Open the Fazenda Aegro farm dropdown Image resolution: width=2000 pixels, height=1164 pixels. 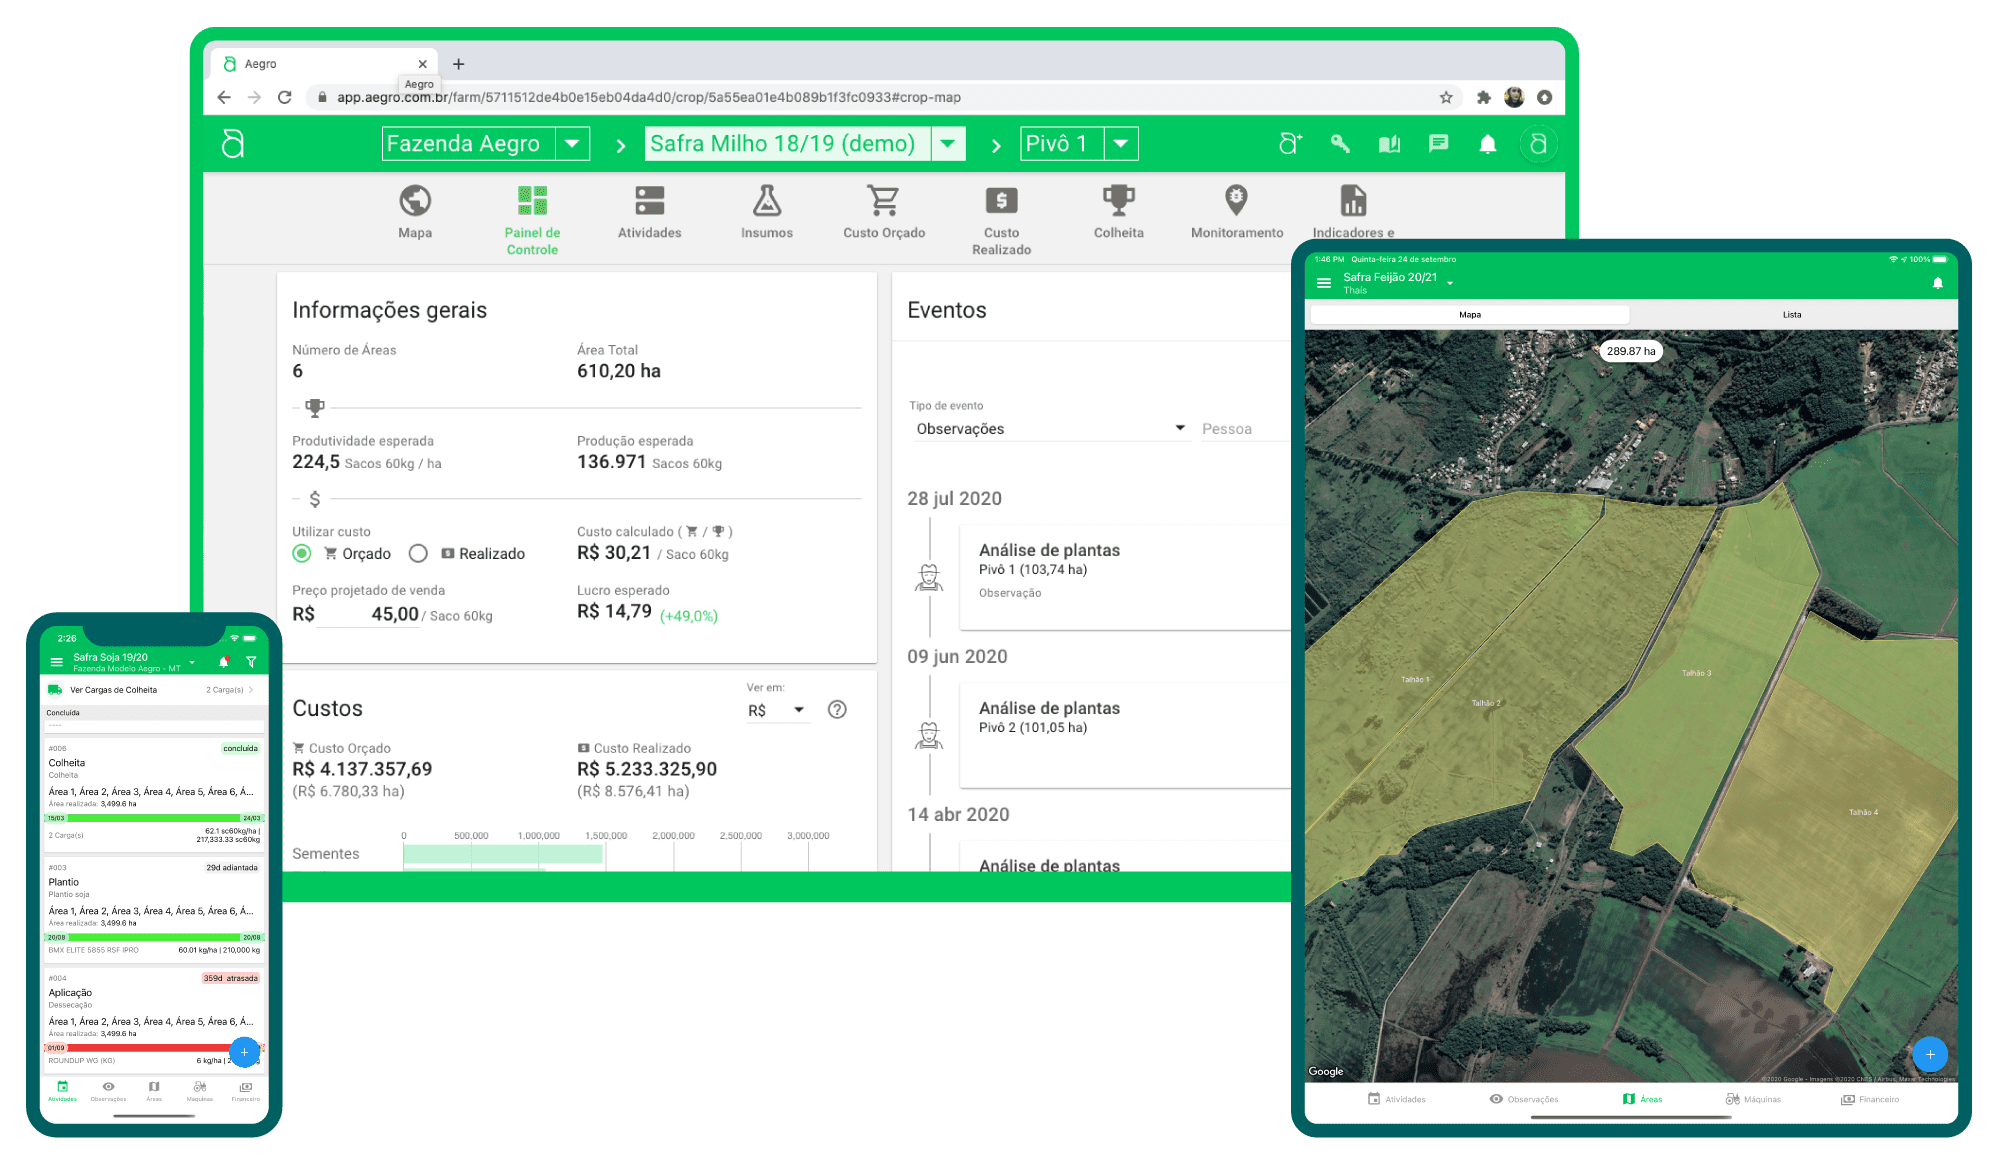[x=572, y=143]
